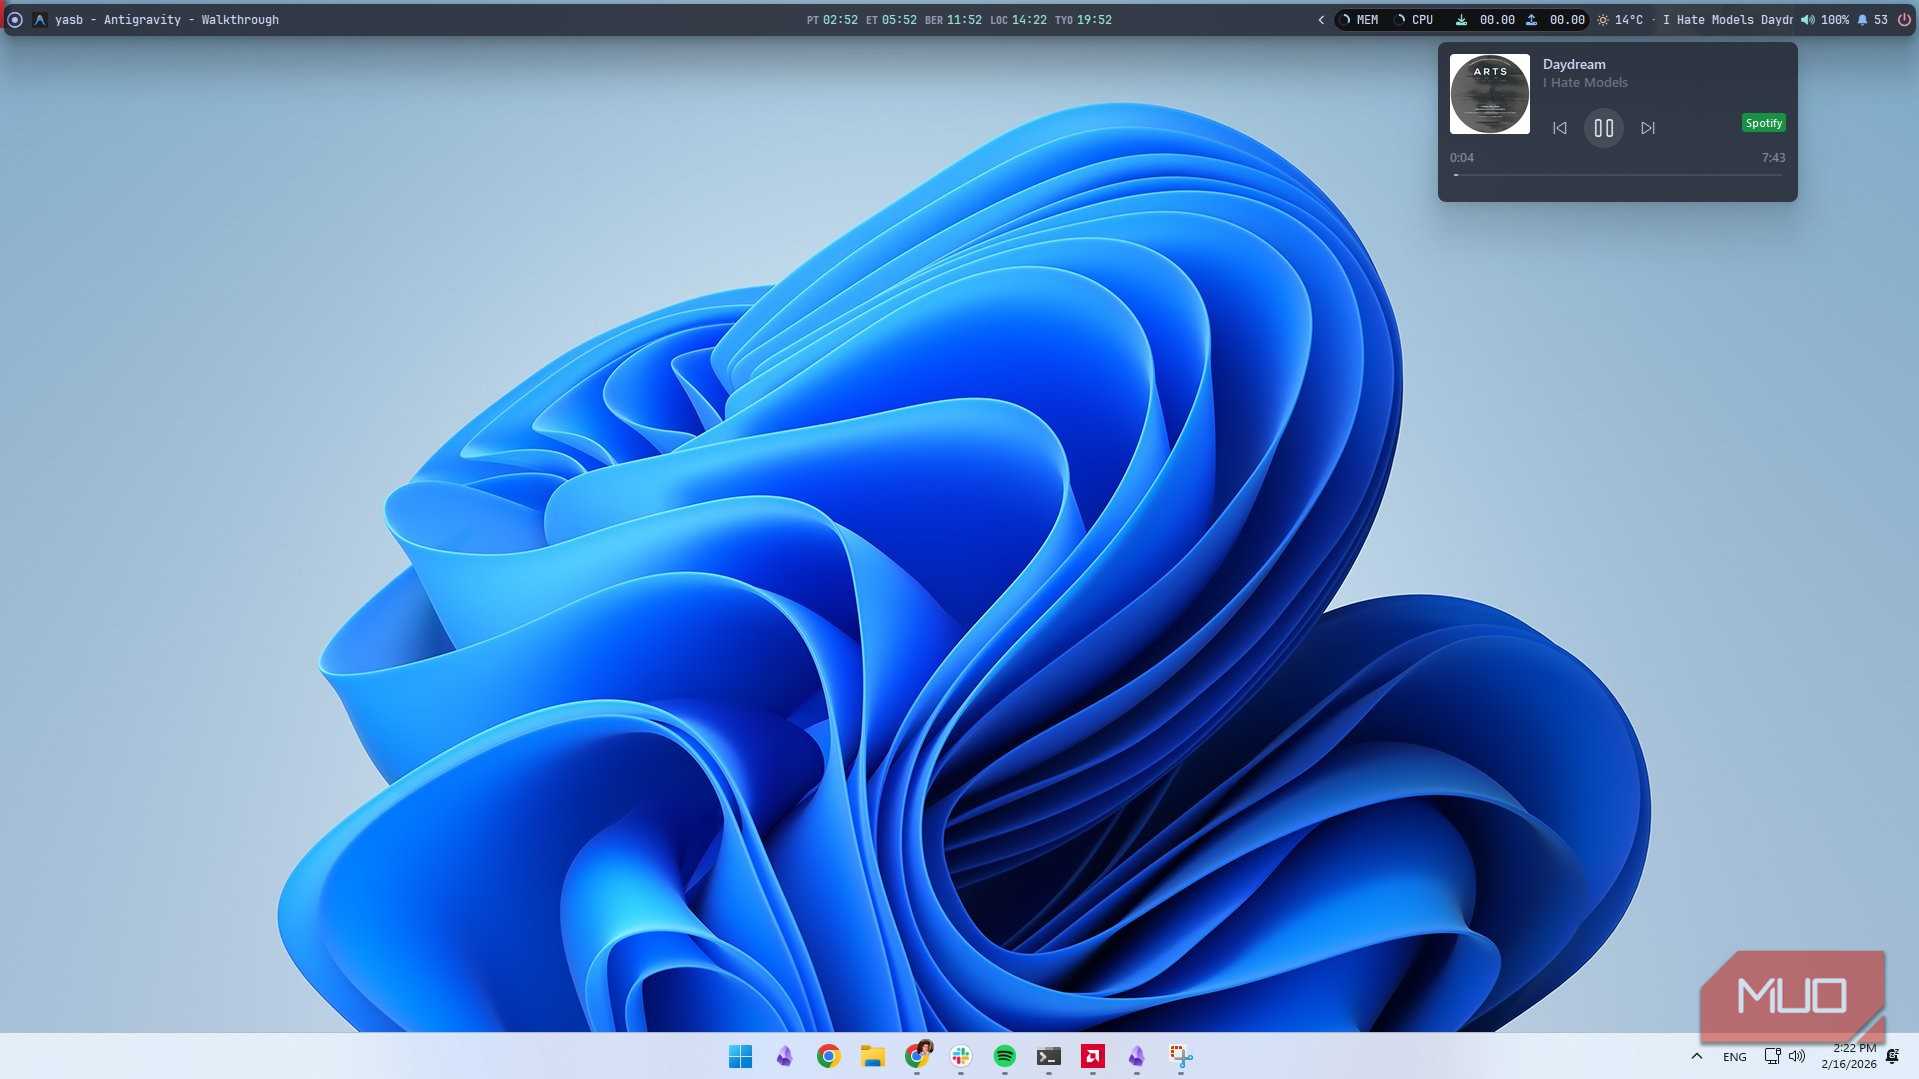
Task: Click the power icon in yasb bar
Action: point(1904,20)
